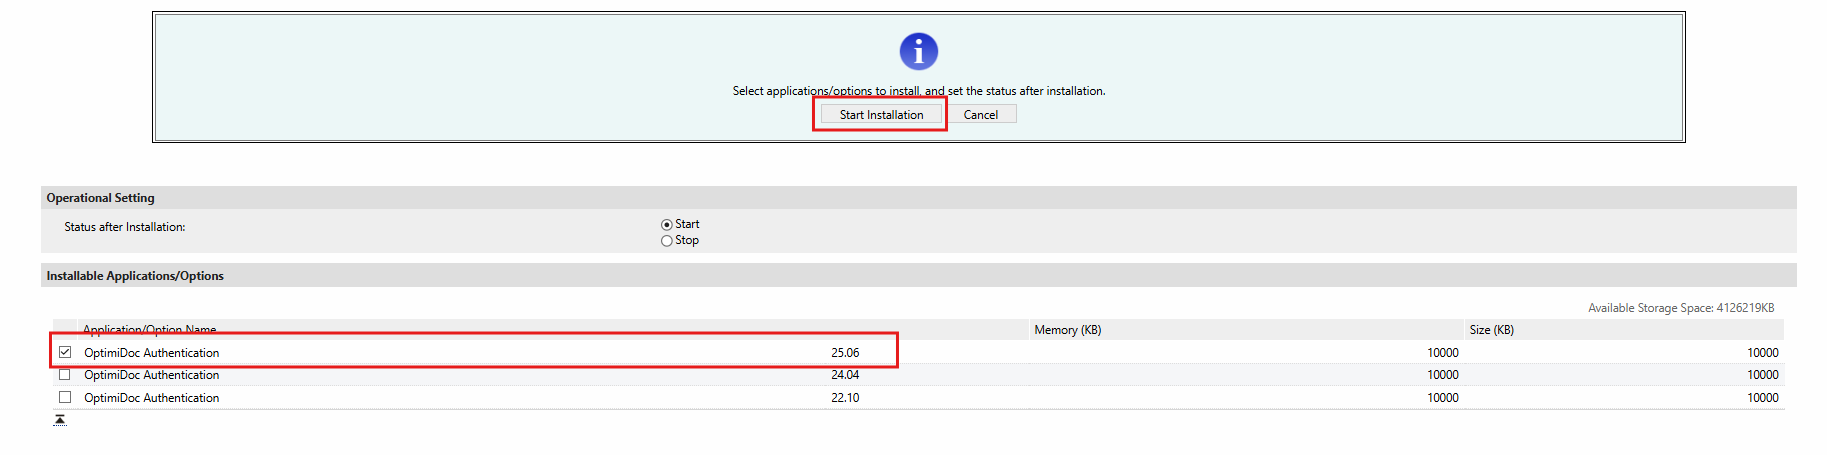Click OptimiDoc Authentication name in 22.10 row
The width and height of the screenshot is (1827, 455).
point(152,397)
